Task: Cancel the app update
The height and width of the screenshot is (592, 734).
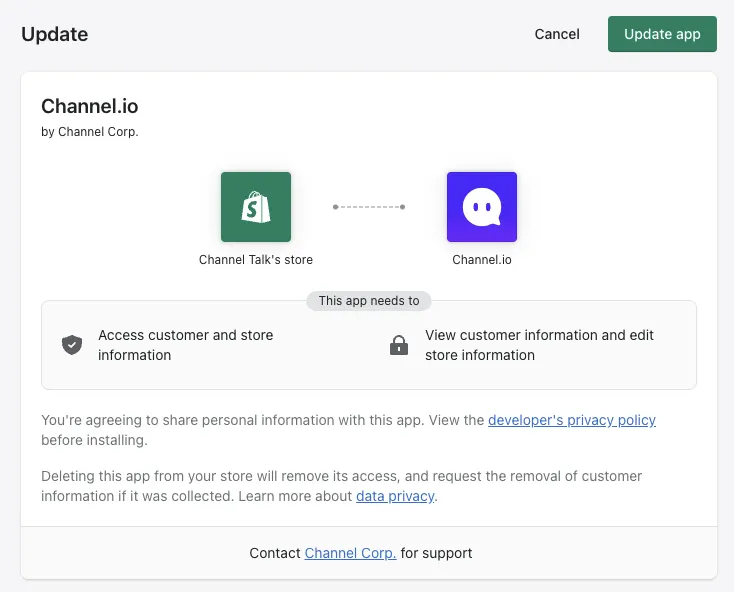Action: pyautogui.click(x=557, y=34)
